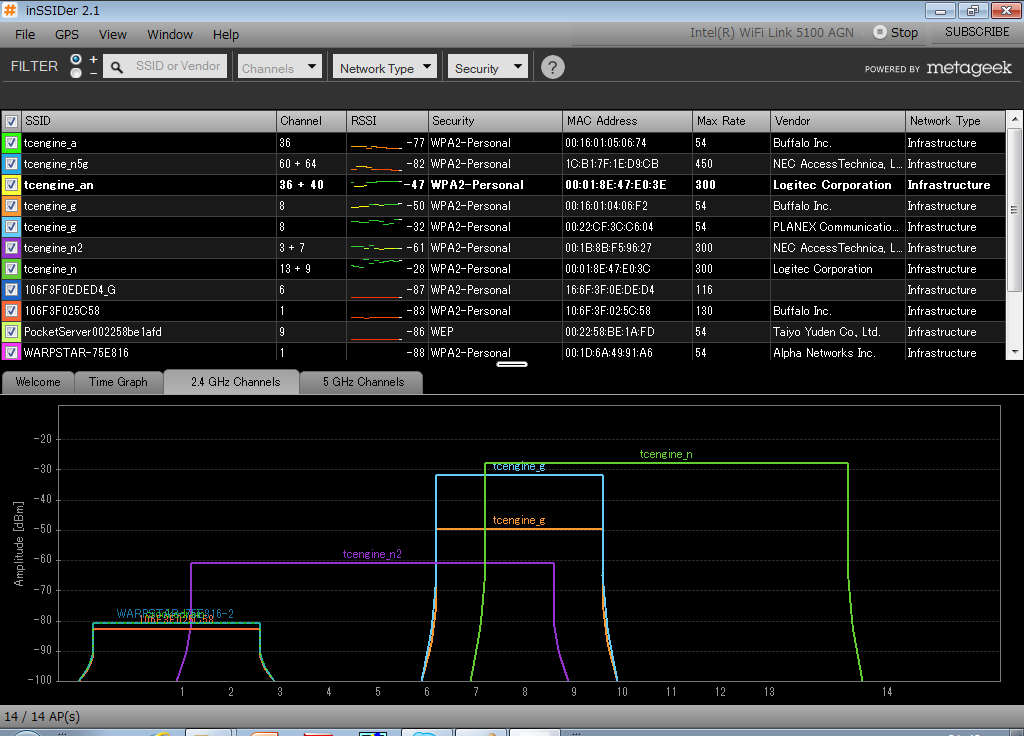Click the inSSIDer app icon in the title bar

point(10,10)
